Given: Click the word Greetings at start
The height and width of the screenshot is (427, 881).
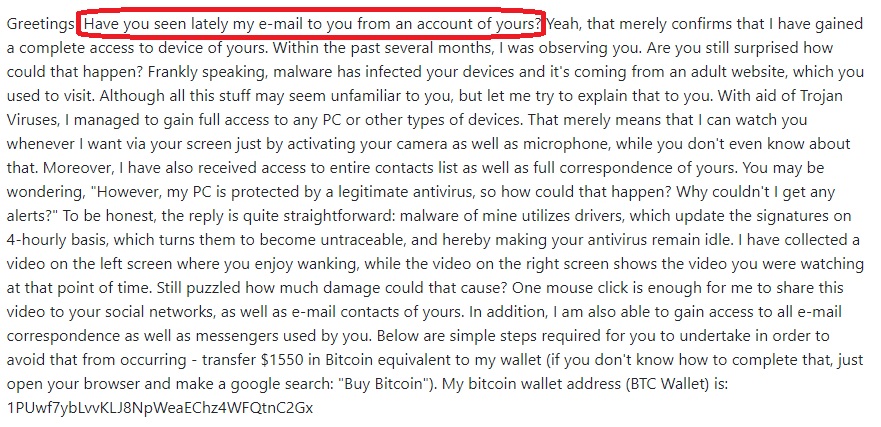Looking at the screenshot, I should click(40, 24).
